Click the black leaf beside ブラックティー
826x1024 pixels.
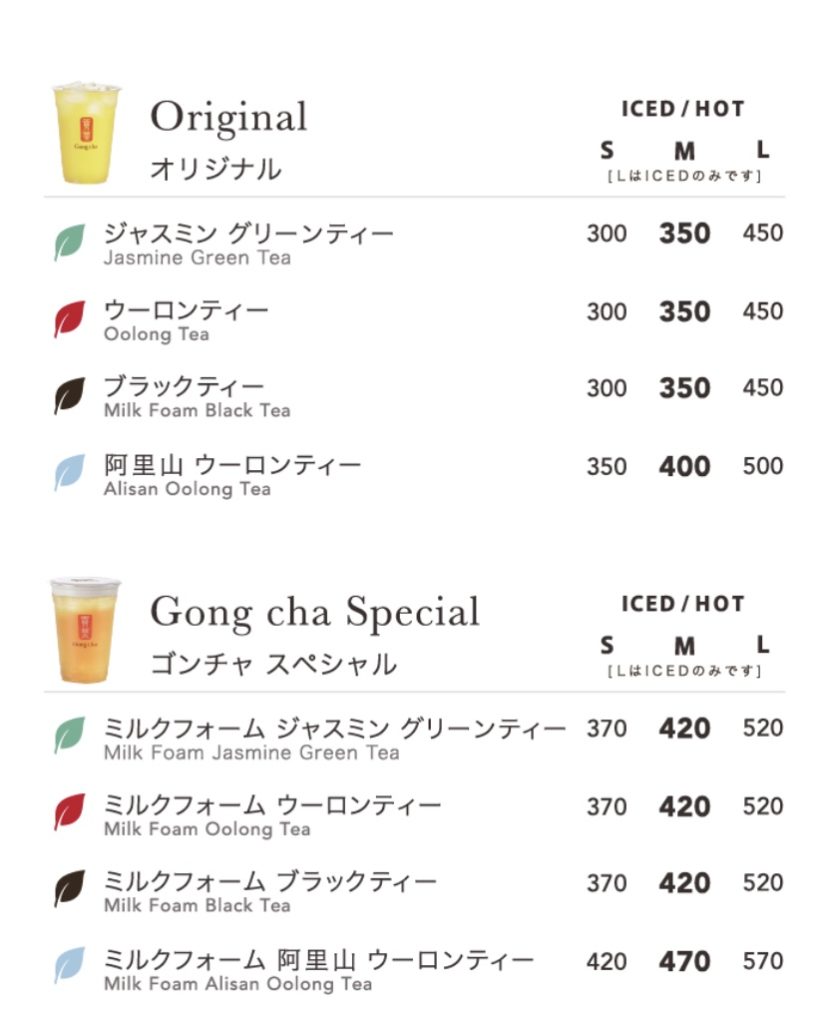69,396
